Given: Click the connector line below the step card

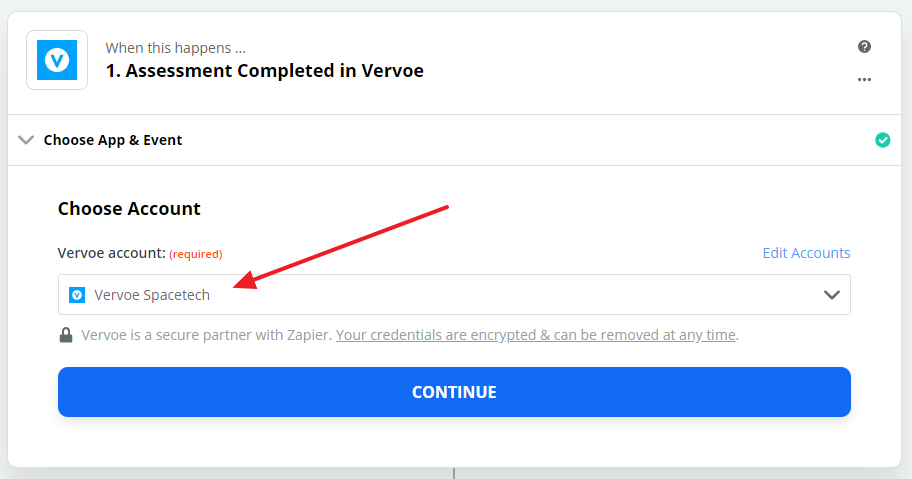Looking at the screenshot, I should 454,473.
